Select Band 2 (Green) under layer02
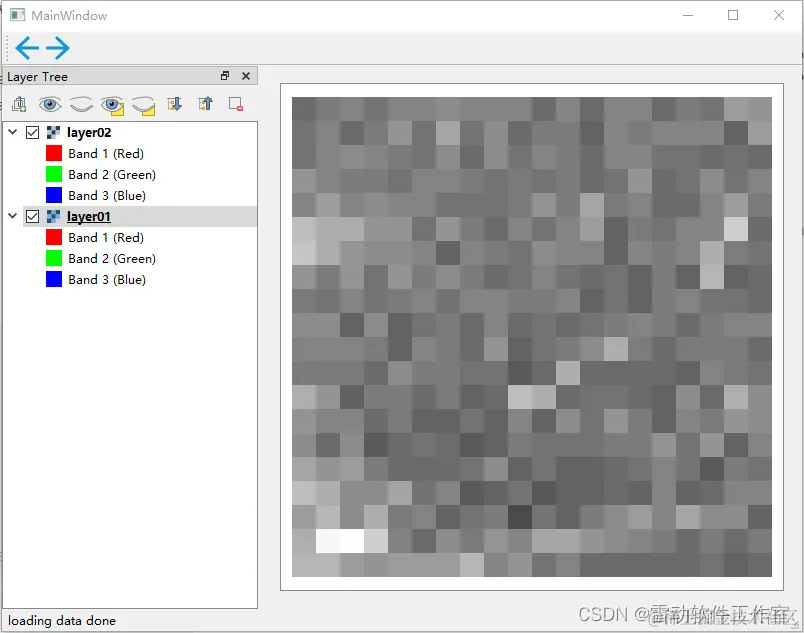This screenshot has height=633, width=804. 112,175
